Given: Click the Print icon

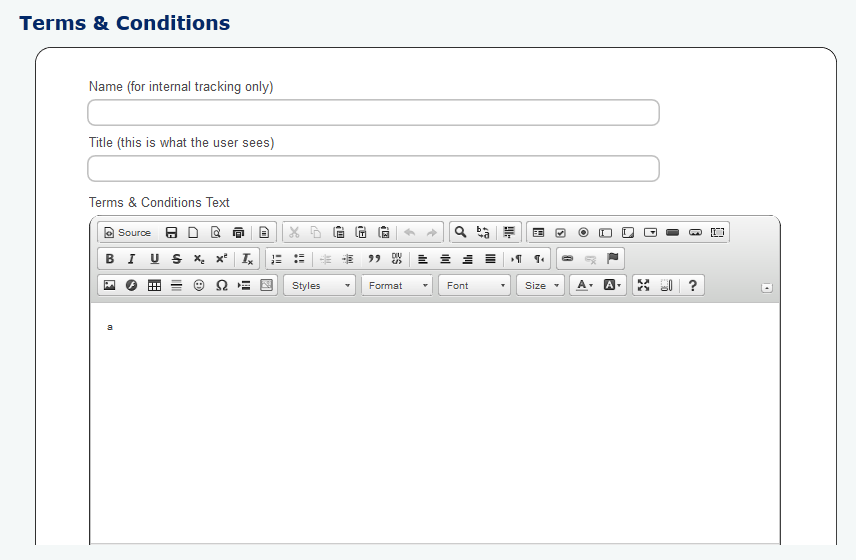Looking at the screenshot, I should [x=238, y=232].
